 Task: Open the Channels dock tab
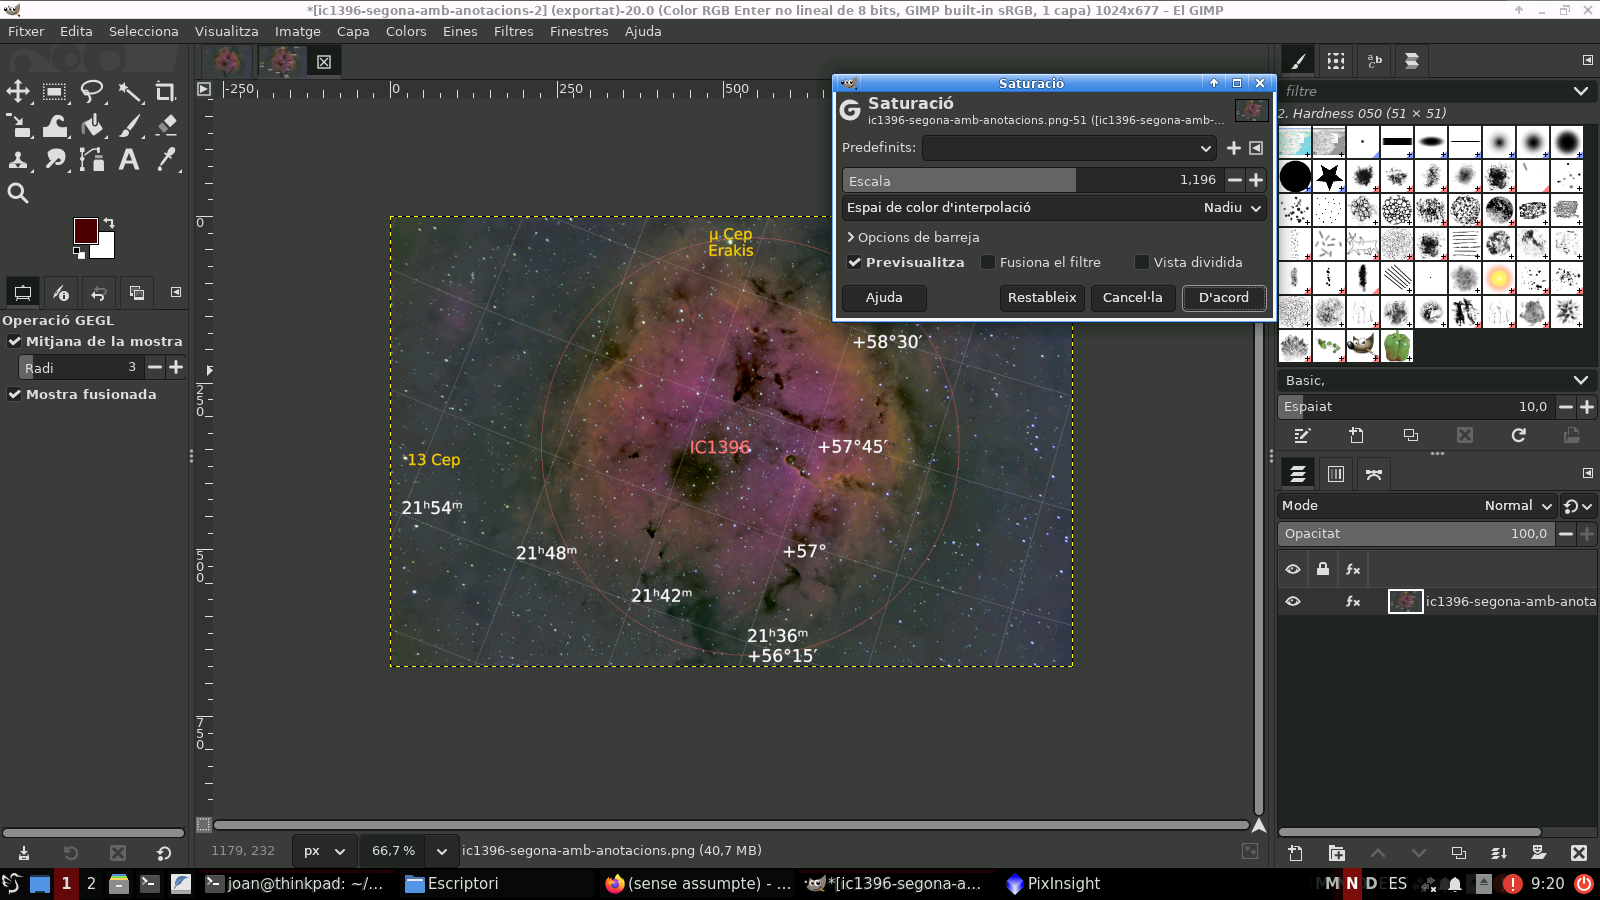(x=1336, y=473)
